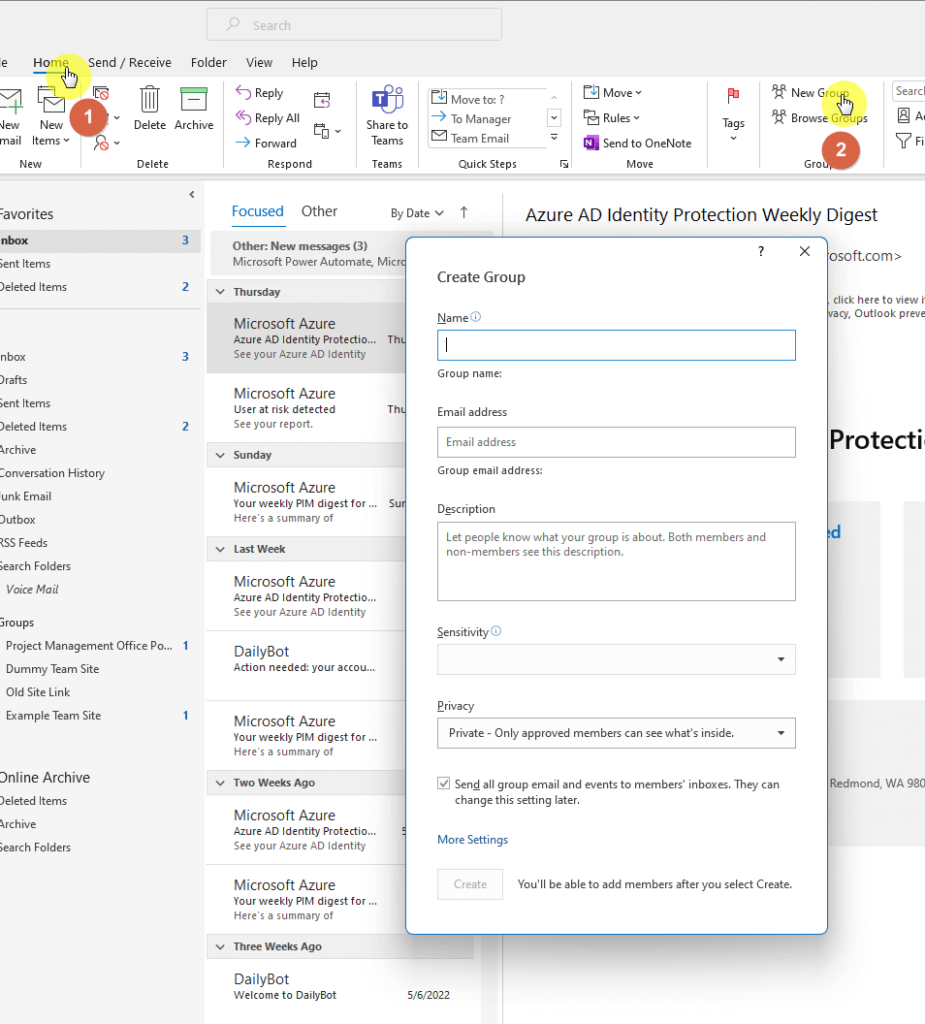This screenshot has height=1024, width=925.
Task: Collapse the Two Weeks Ago group
Action: [220, 782]
